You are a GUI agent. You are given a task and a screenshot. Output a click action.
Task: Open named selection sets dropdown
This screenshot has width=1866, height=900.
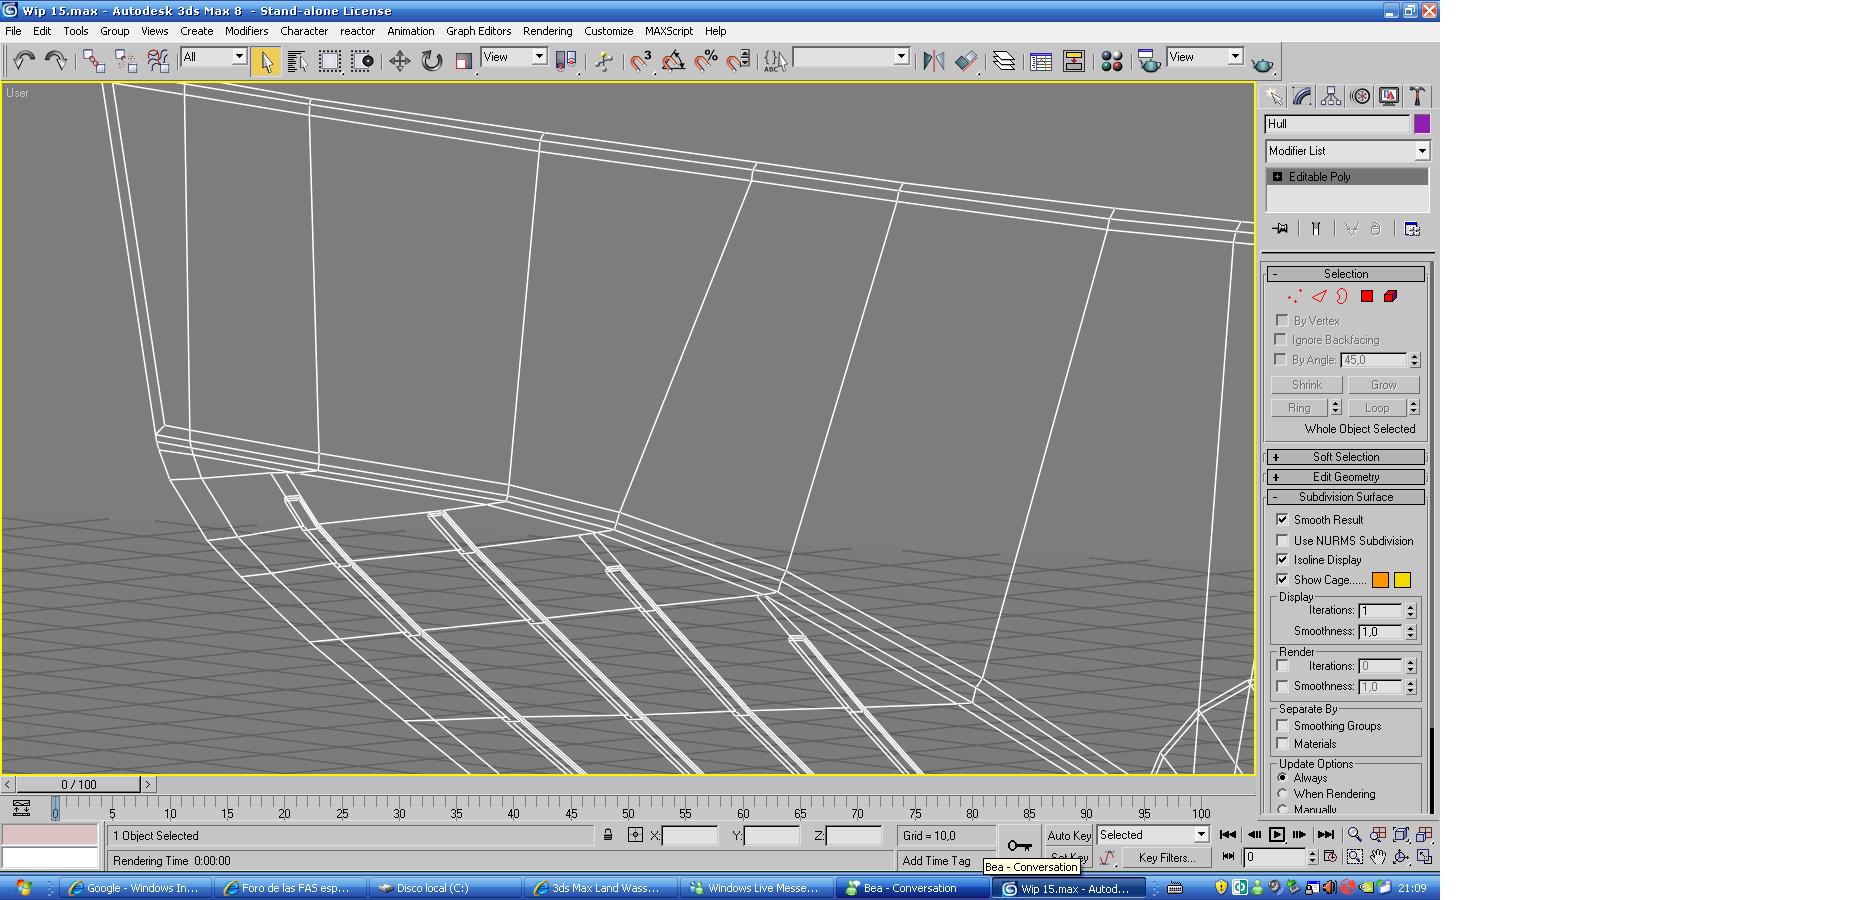[x=850, y=57]
